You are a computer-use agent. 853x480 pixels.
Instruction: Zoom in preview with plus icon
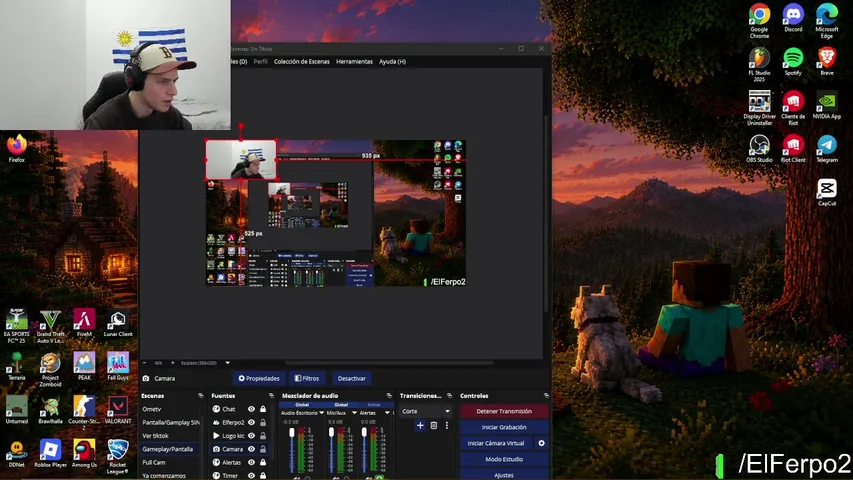point(172,363)
